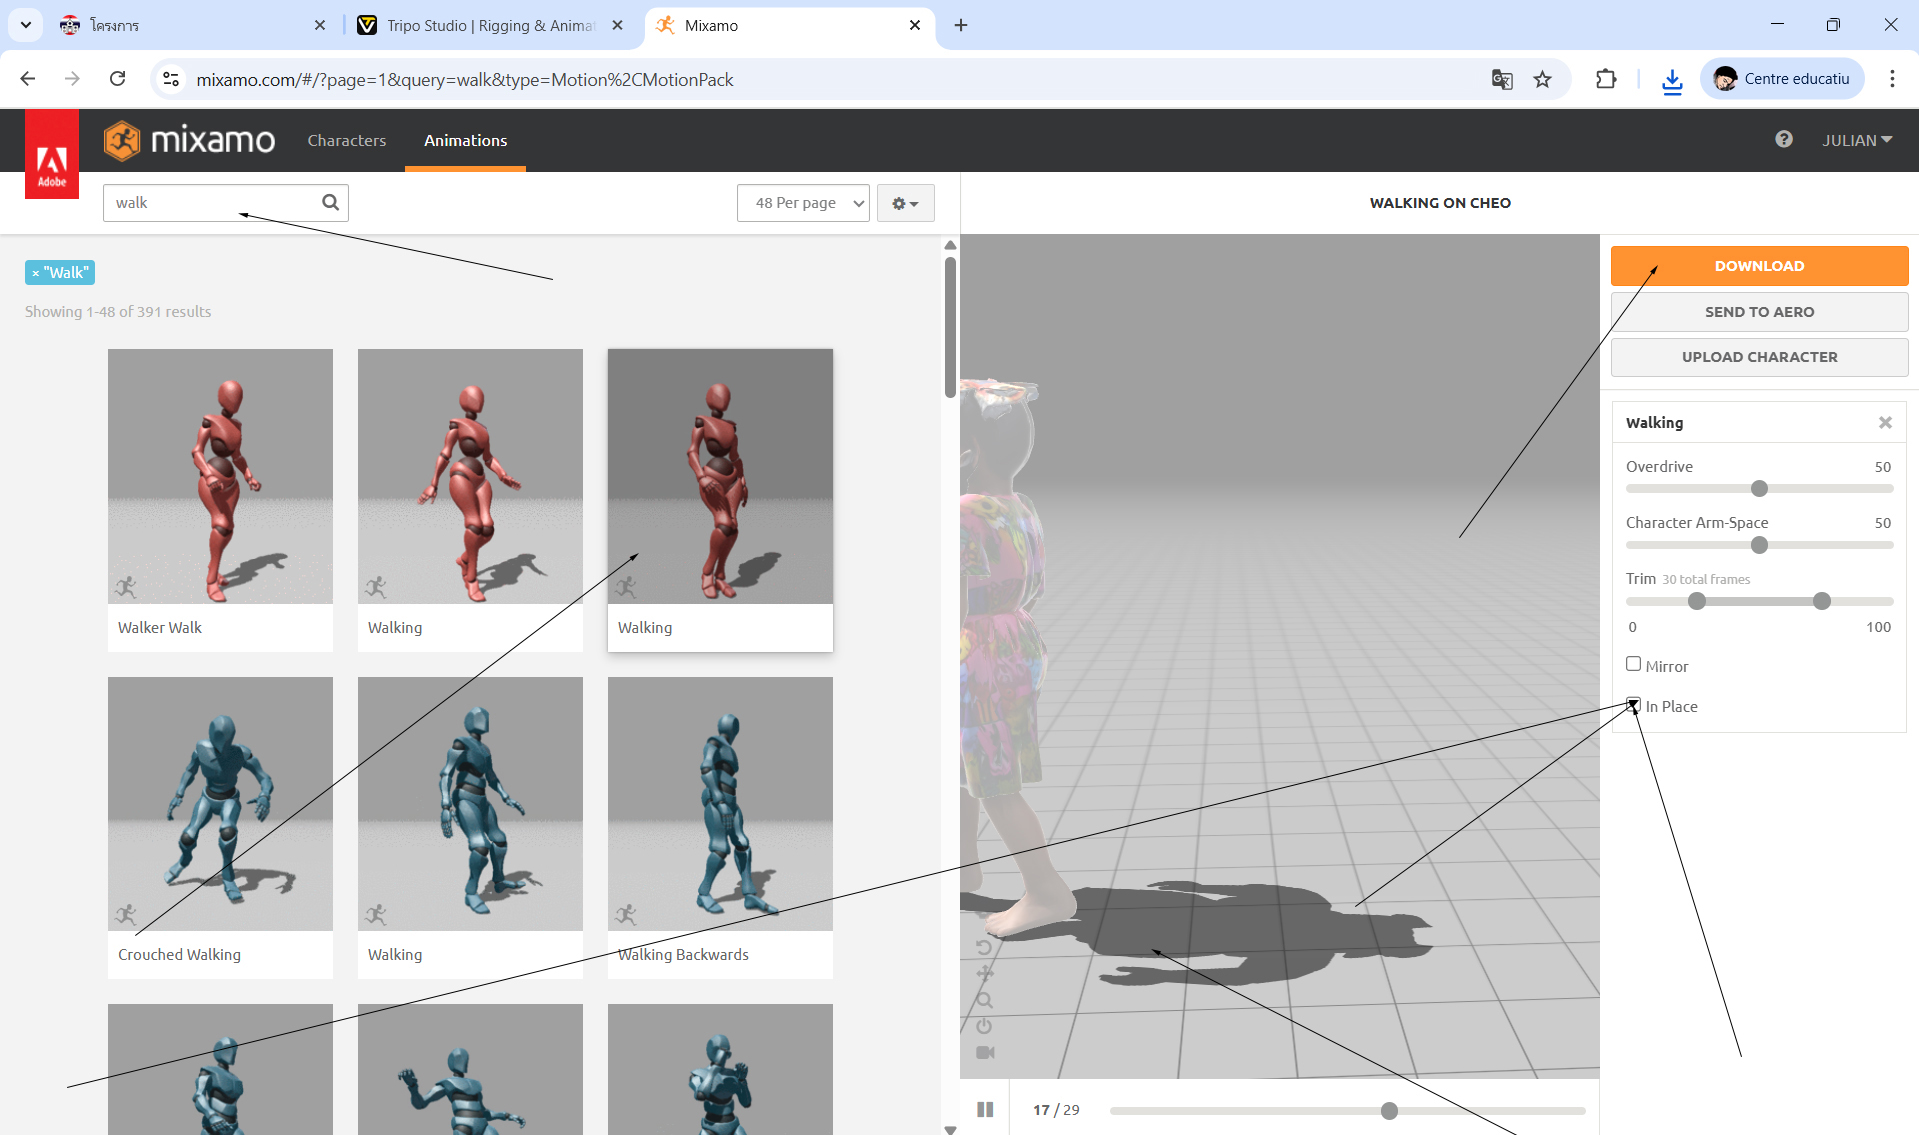
Task: Toggle the In Place checkbox
Action: tap(1633, 705)
